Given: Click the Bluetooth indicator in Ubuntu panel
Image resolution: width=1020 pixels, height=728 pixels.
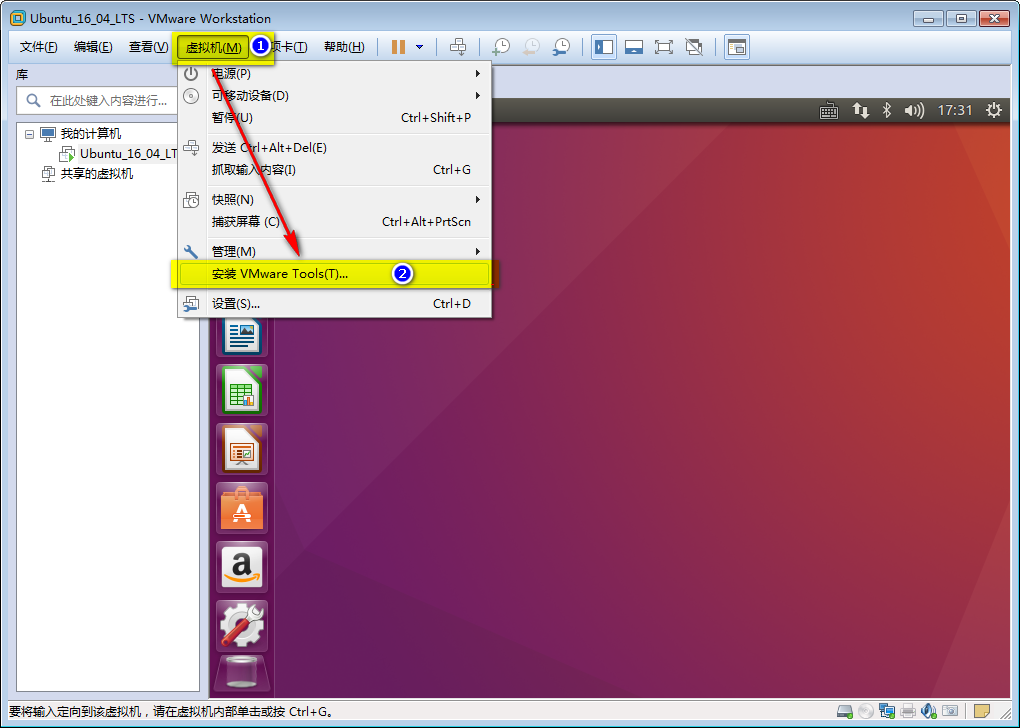Looking at the screenshot, I should [x=887, y=111].
